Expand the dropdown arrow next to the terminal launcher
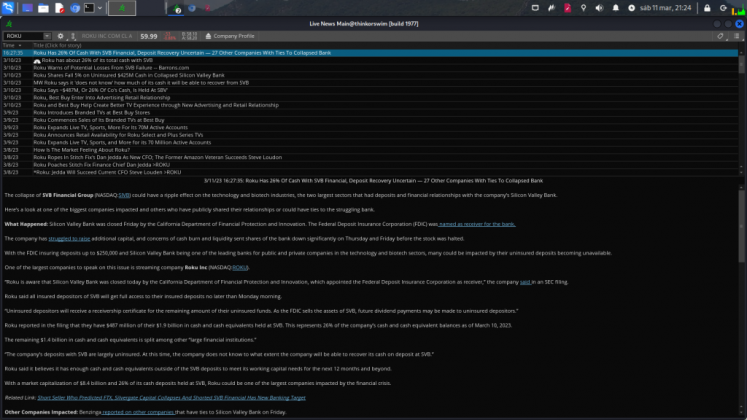Screen dimensions: 747x420 101,8
